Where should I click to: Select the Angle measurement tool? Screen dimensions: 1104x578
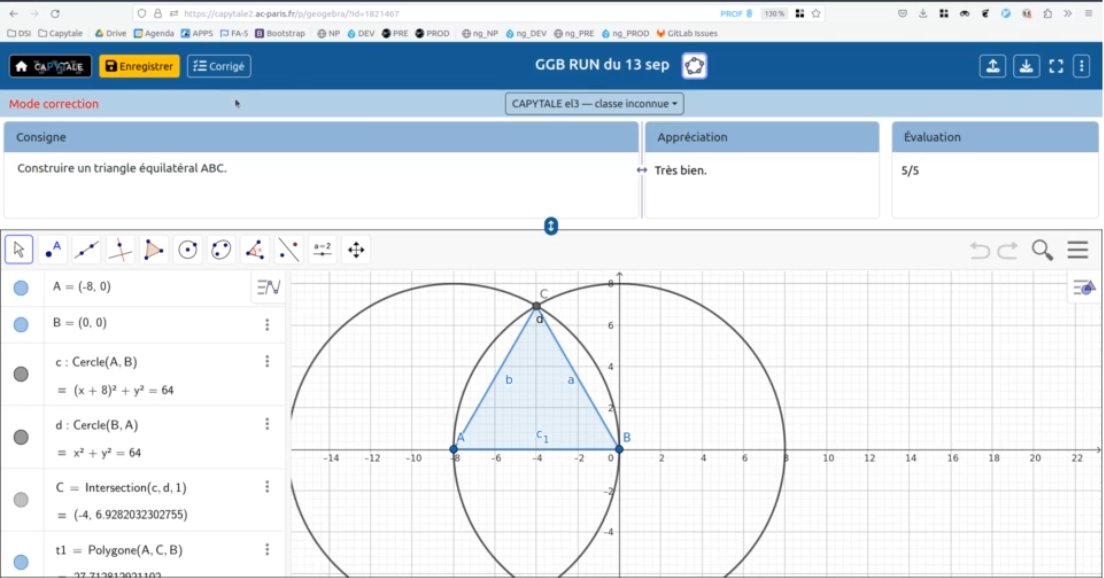tap(255, 250)
